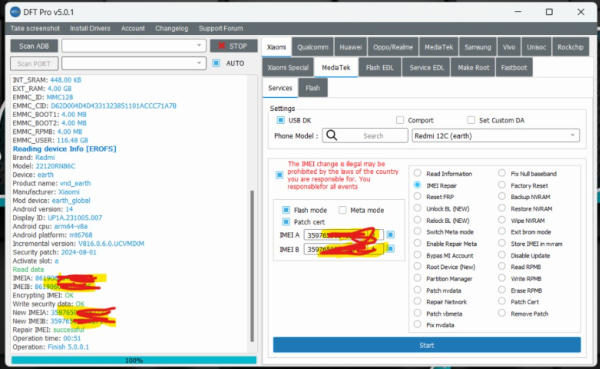Click the IMEI A input field

(344, 235)
